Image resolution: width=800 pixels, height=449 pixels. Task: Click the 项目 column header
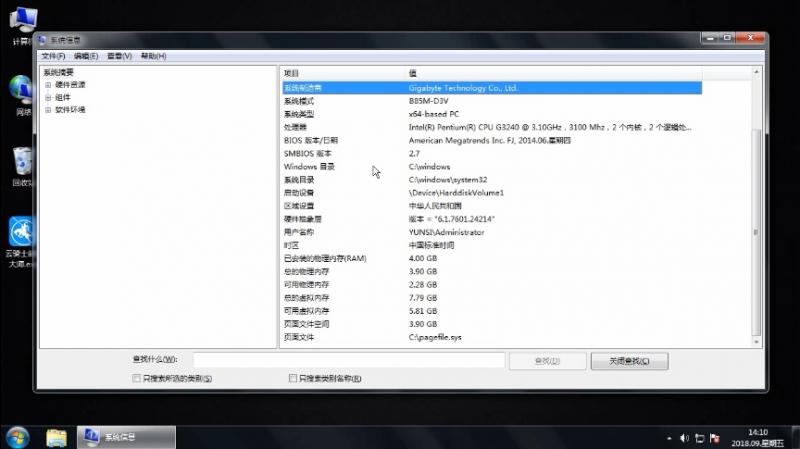coord(343,73)
